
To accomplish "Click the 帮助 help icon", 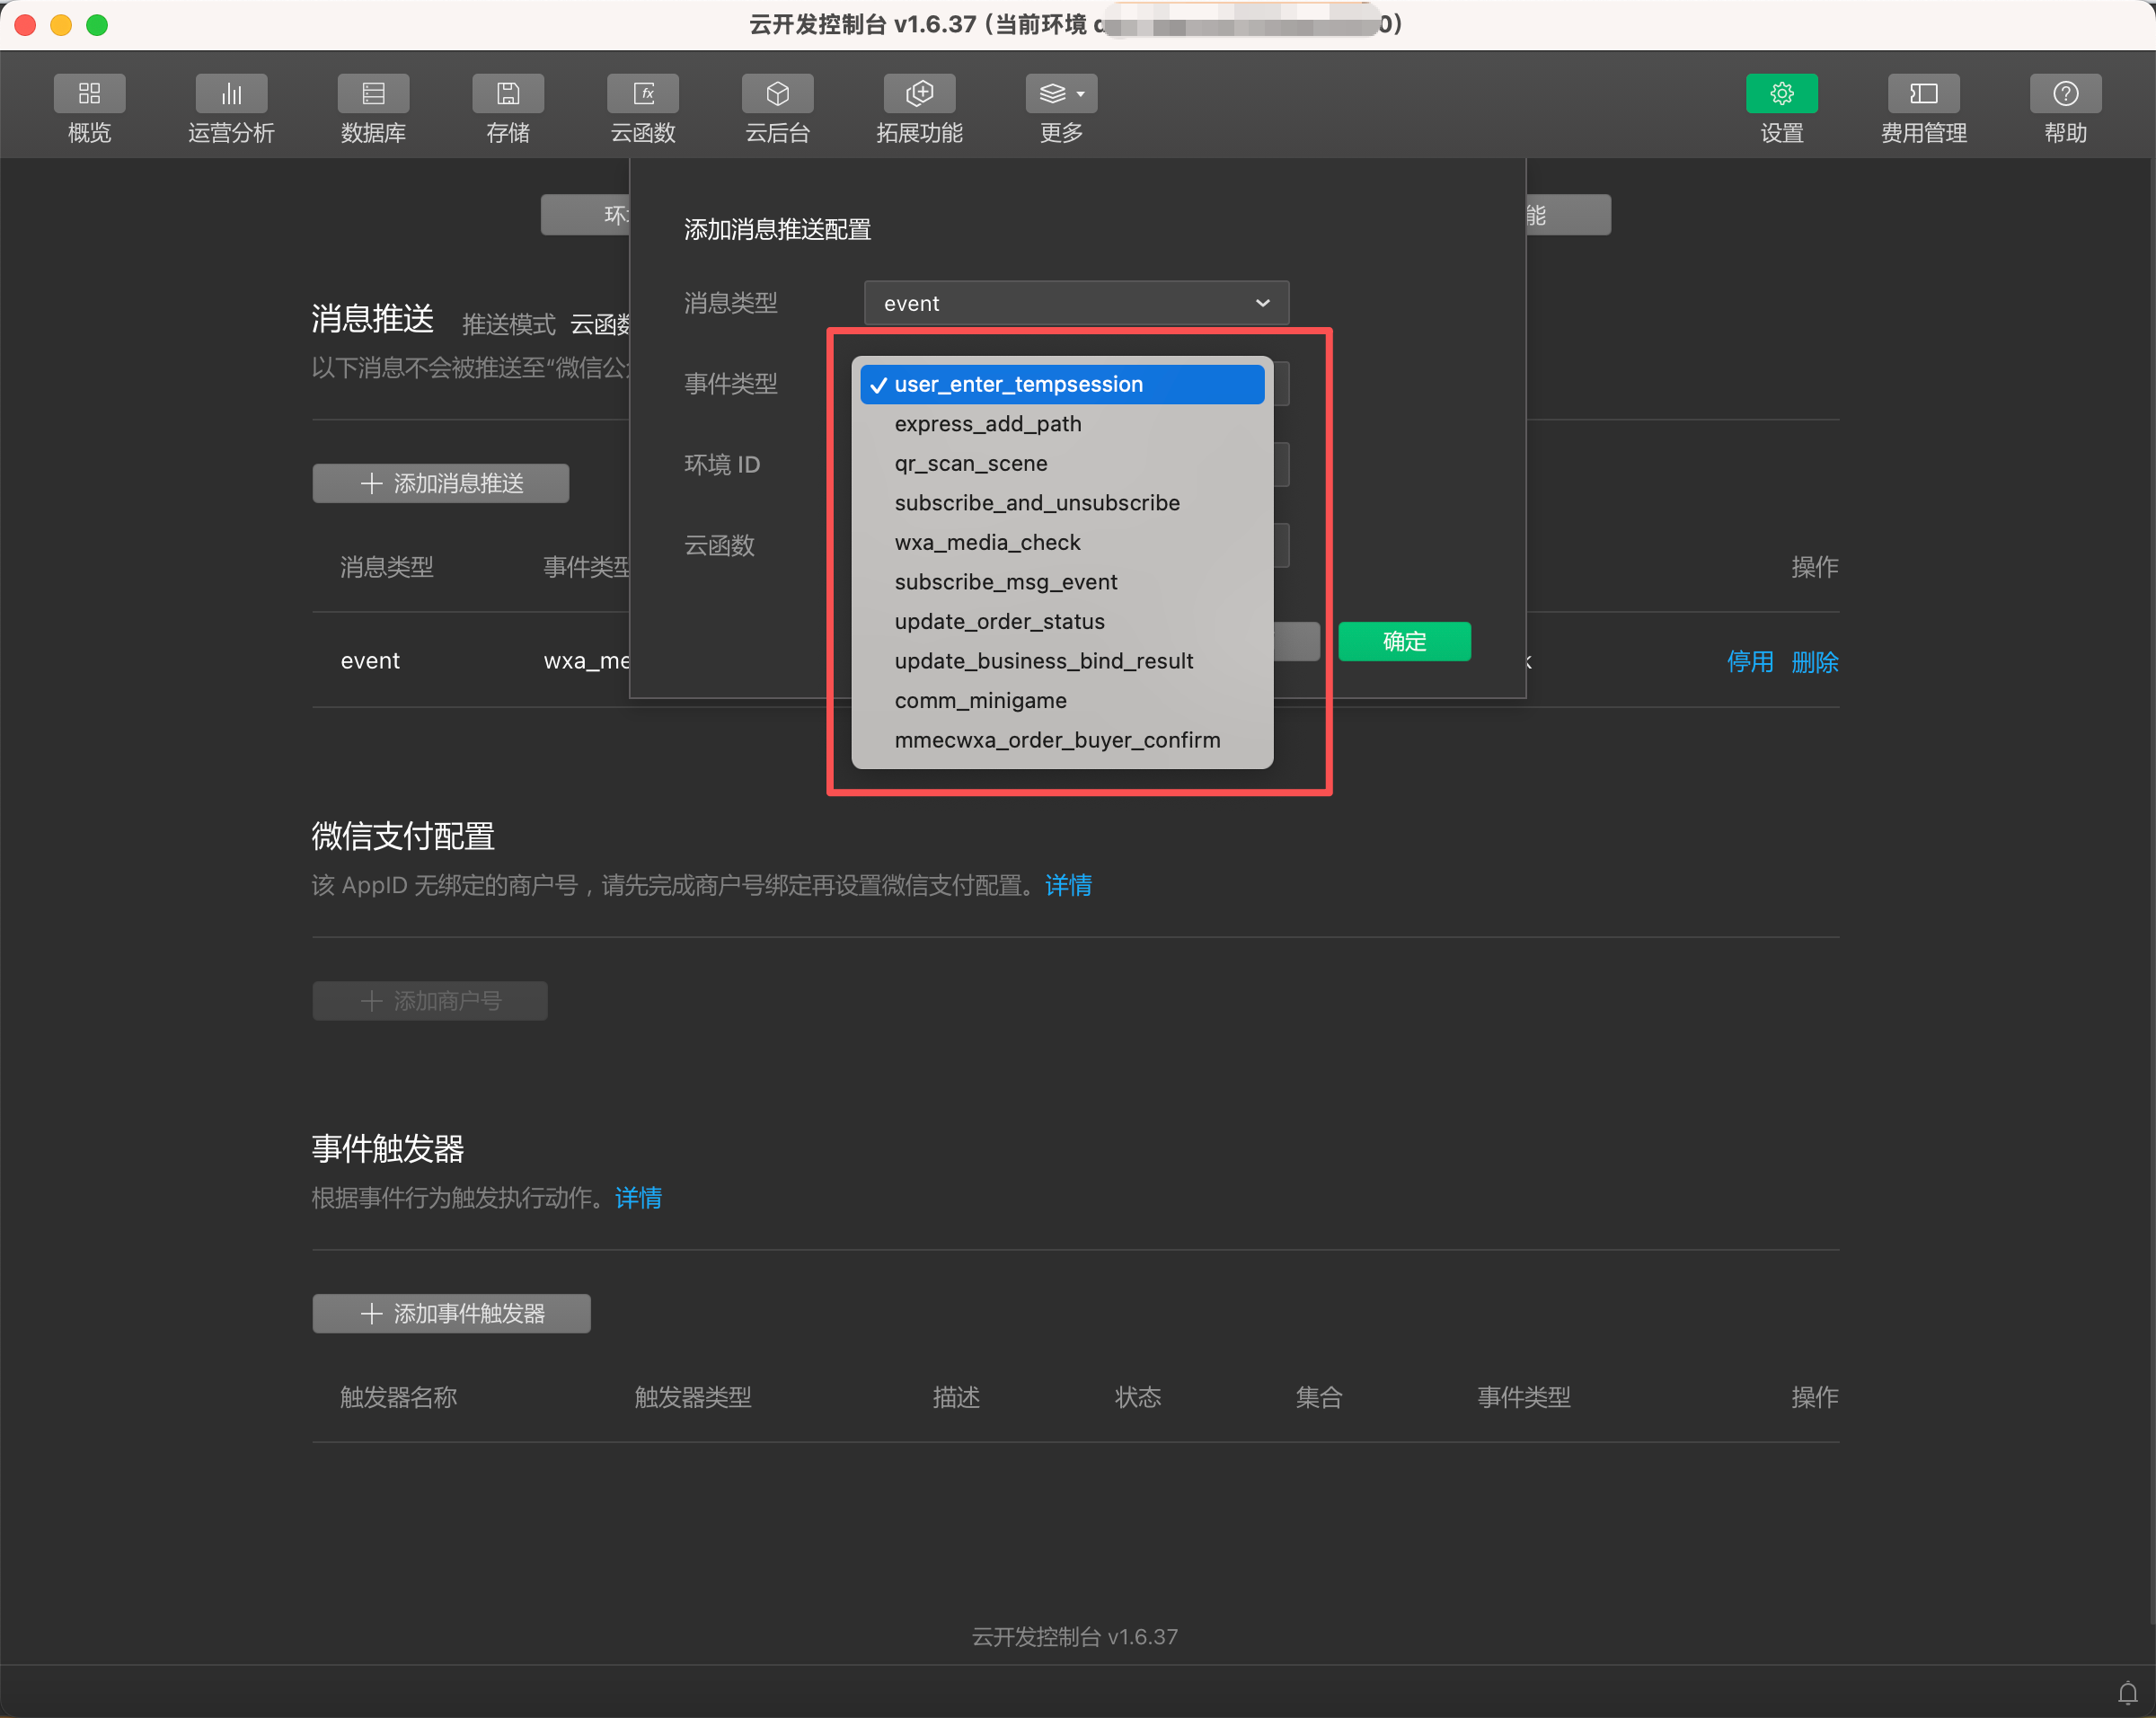I will (2065, 95).
